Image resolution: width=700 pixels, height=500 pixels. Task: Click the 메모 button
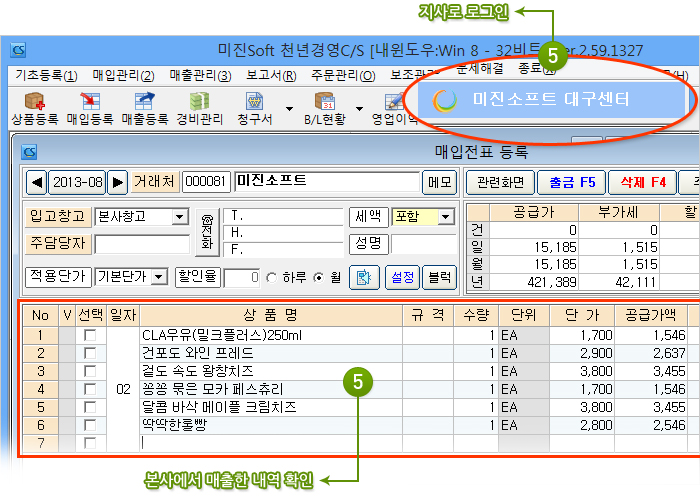(440, 183)
